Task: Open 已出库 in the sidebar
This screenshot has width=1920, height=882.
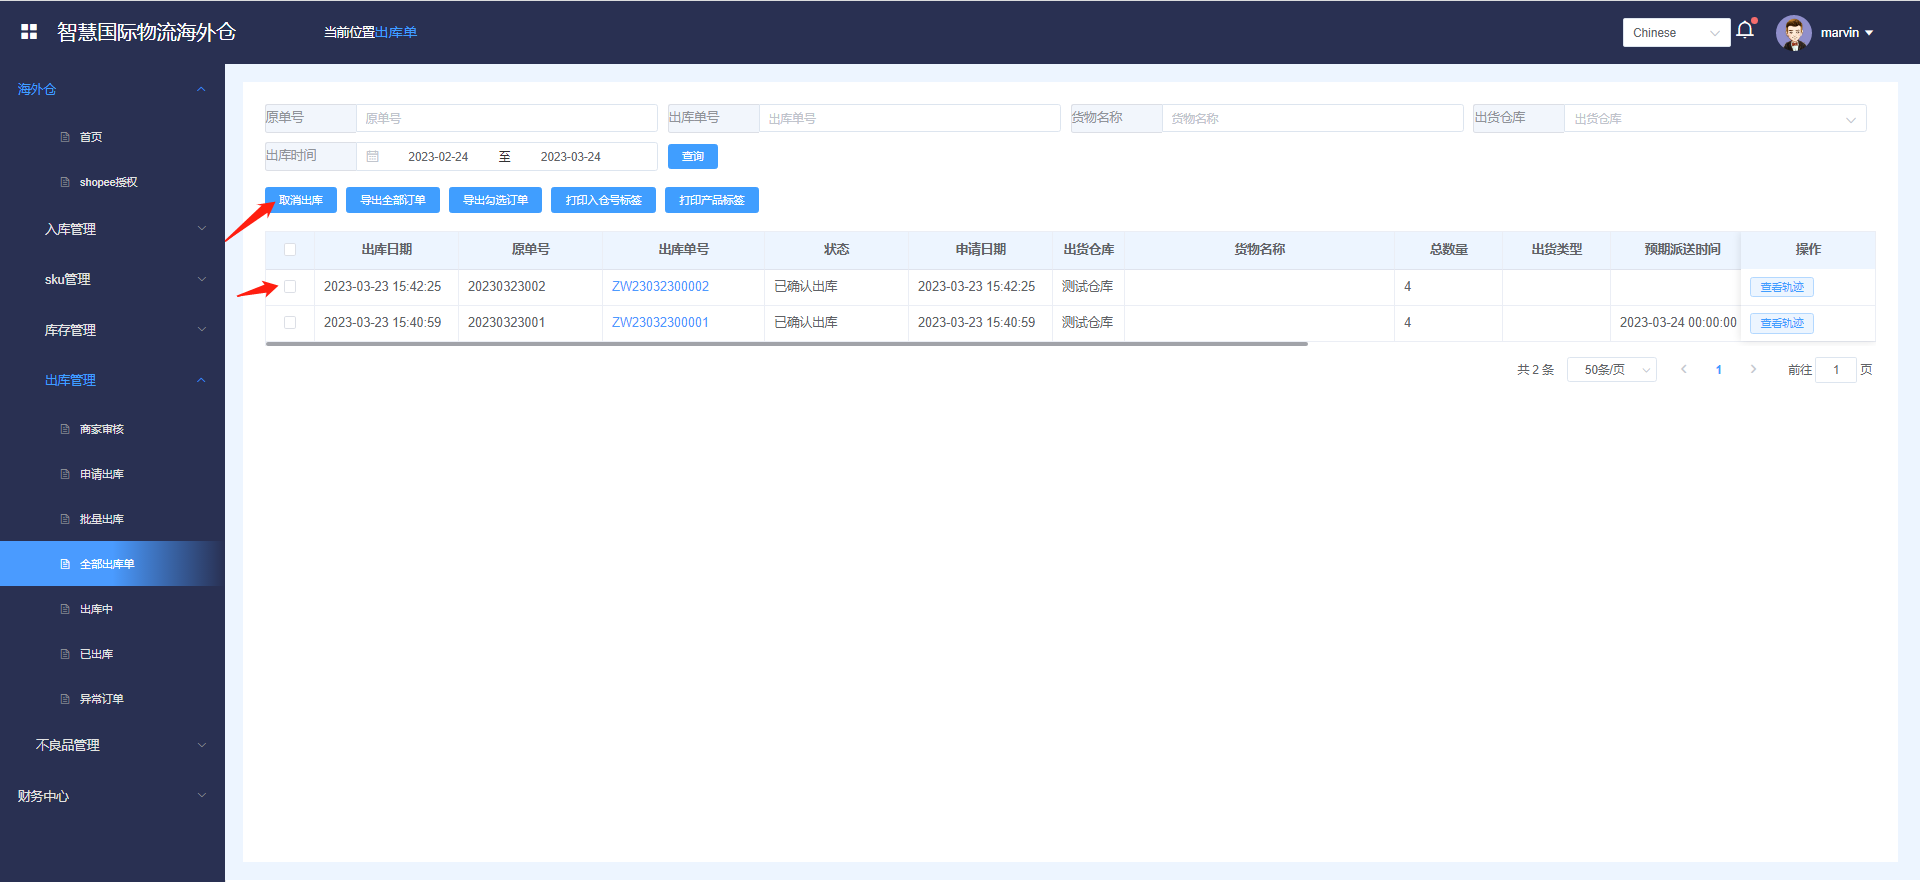Action: (x=96, y=654)
